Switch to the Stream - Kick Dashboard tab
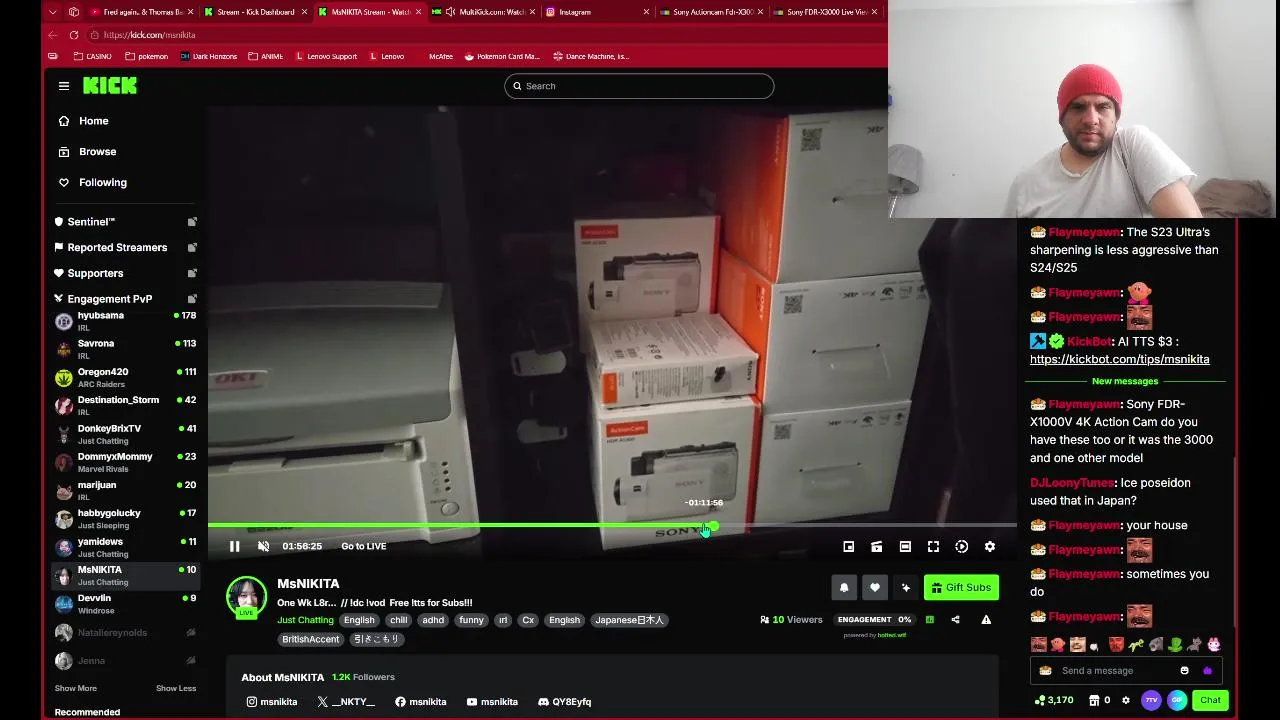Screen dimensions: 1280x720 pyautogui.click(x=254, y=12)
